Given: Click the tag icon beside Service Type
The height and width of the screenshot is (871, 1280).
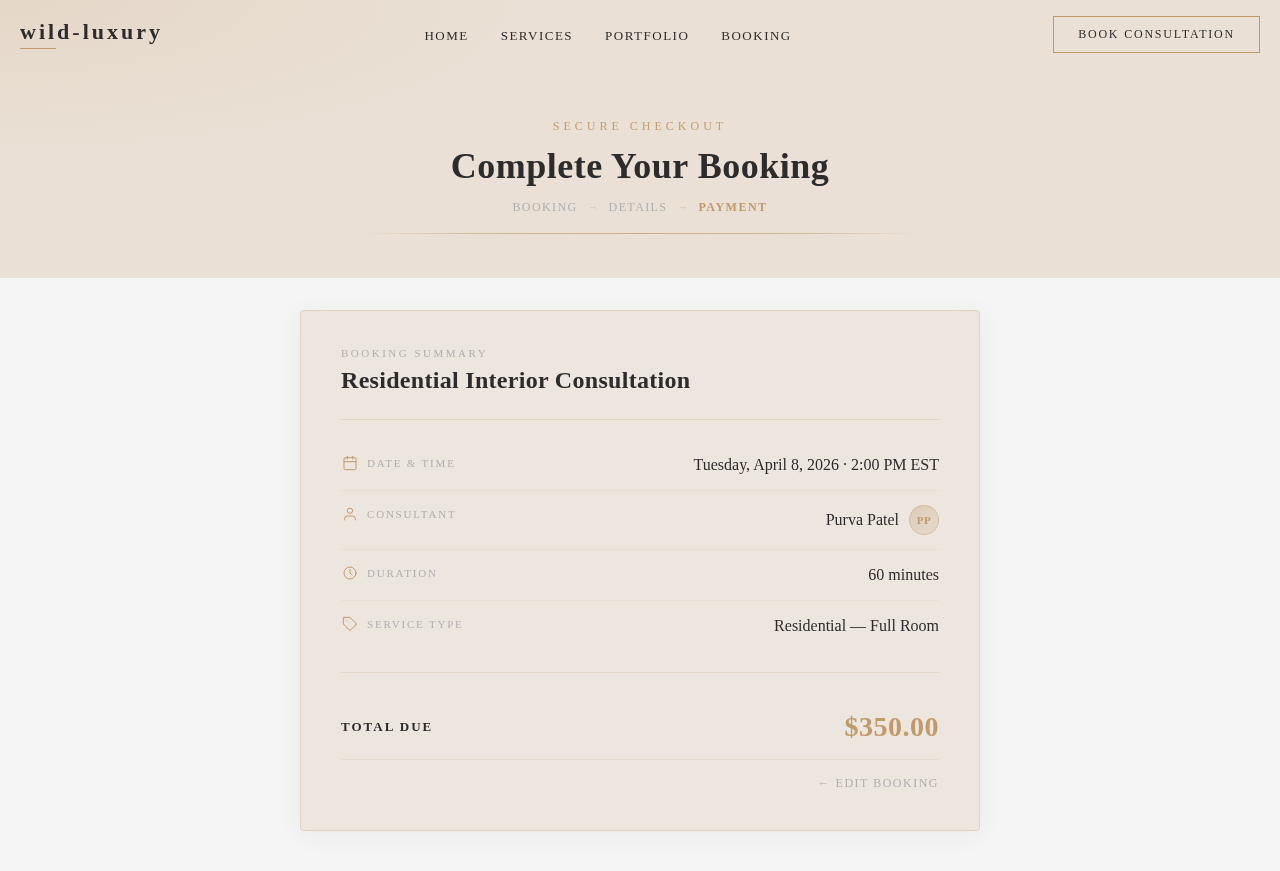Looking at the screenshot, I should pyautogui.click(x=350, y=623).
